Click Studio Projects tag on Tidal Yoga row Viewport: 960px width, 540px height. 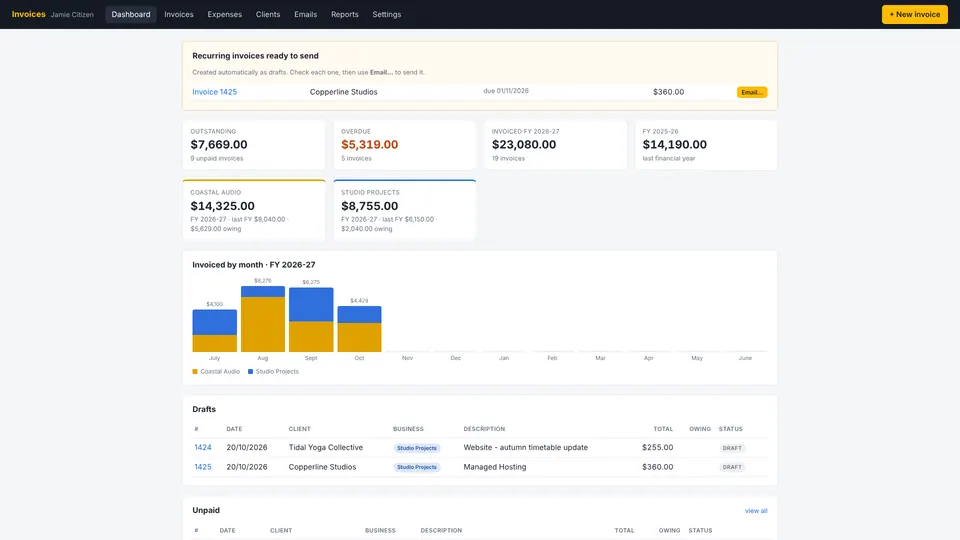417,448
